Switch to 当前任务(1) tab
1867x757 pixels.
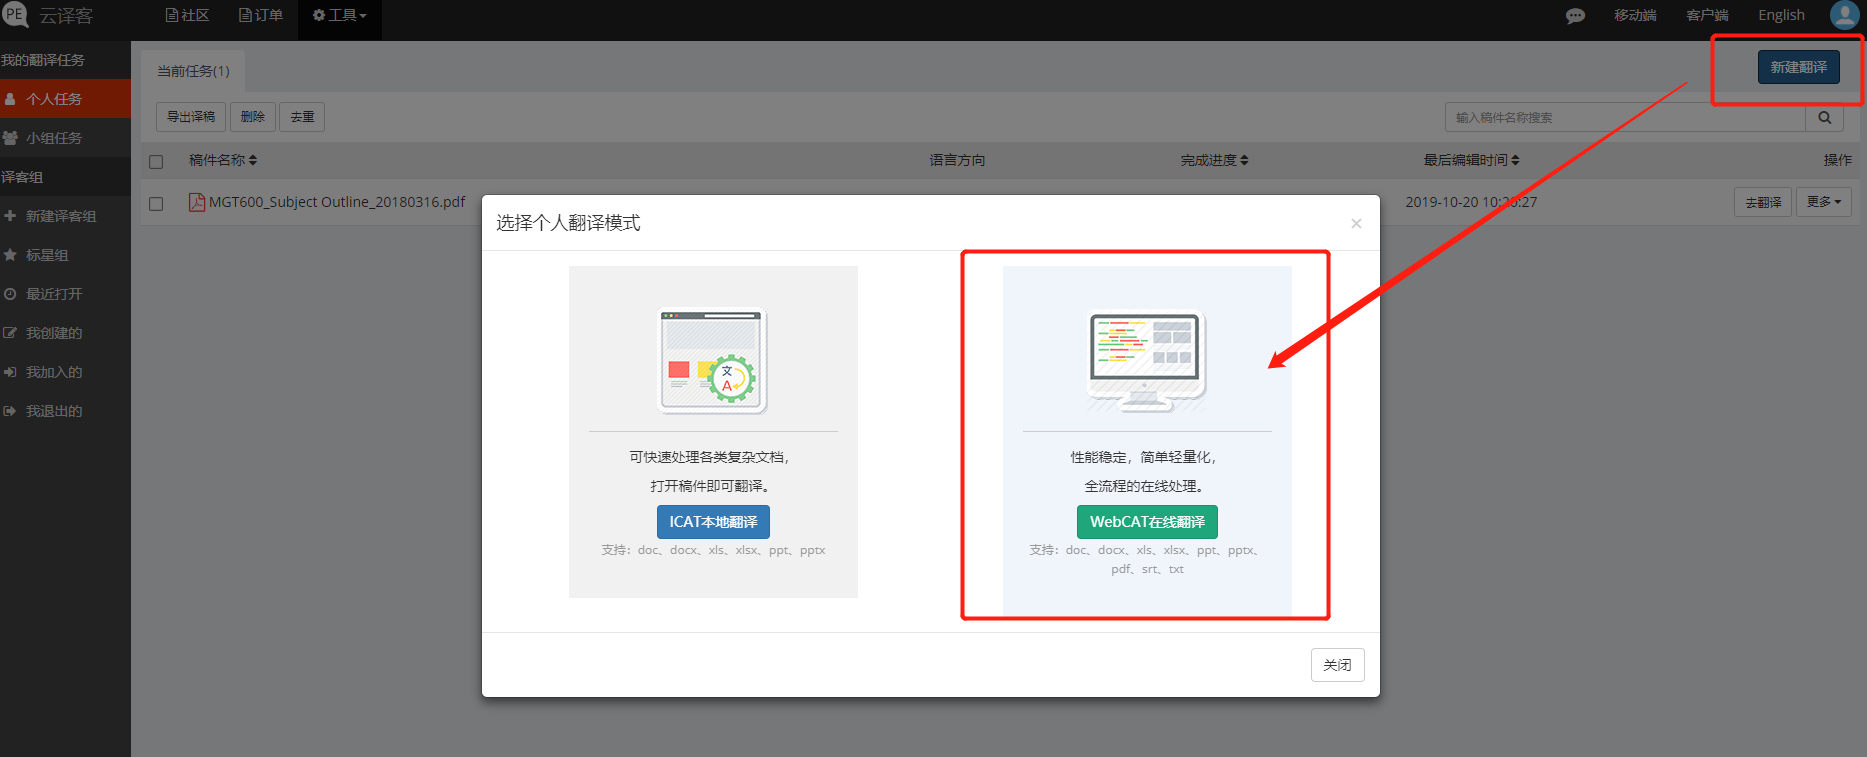[193, 71]
